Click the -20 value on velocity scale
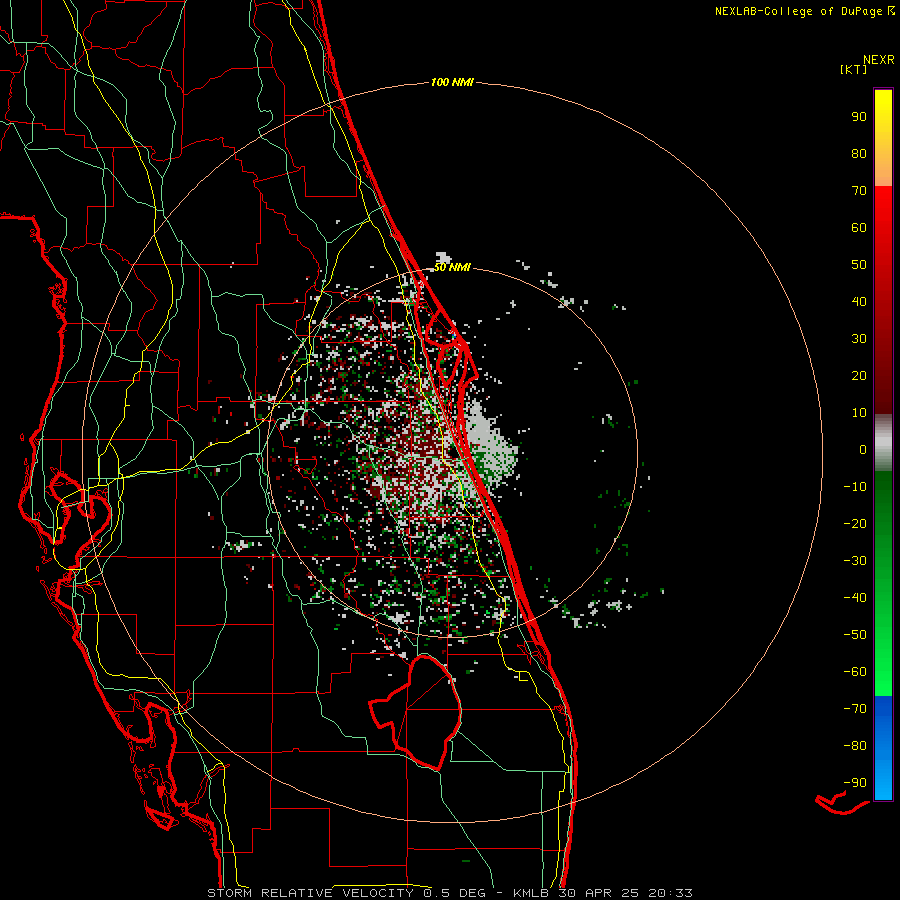The image size is (900, 900). 855,524
